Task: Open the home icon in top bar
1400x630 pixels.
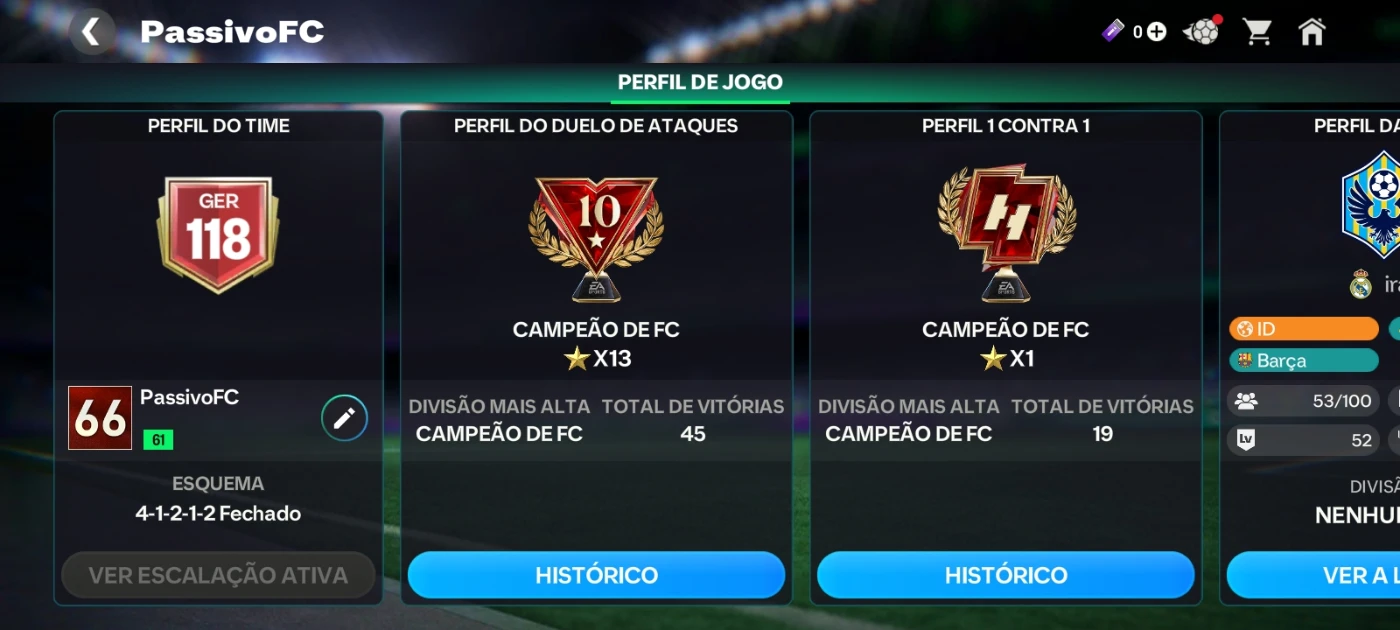Action: [1311, 32]
